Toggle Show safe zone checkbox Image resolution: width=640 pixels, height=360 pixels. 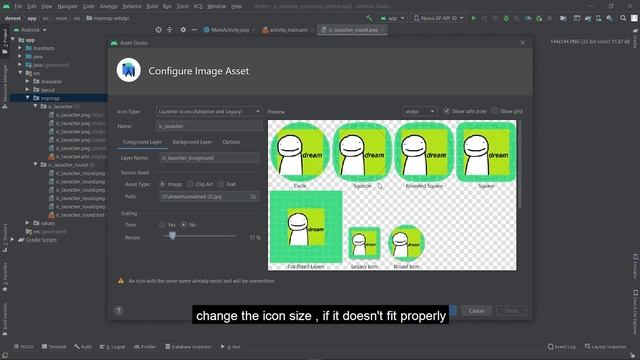point(447,111)
